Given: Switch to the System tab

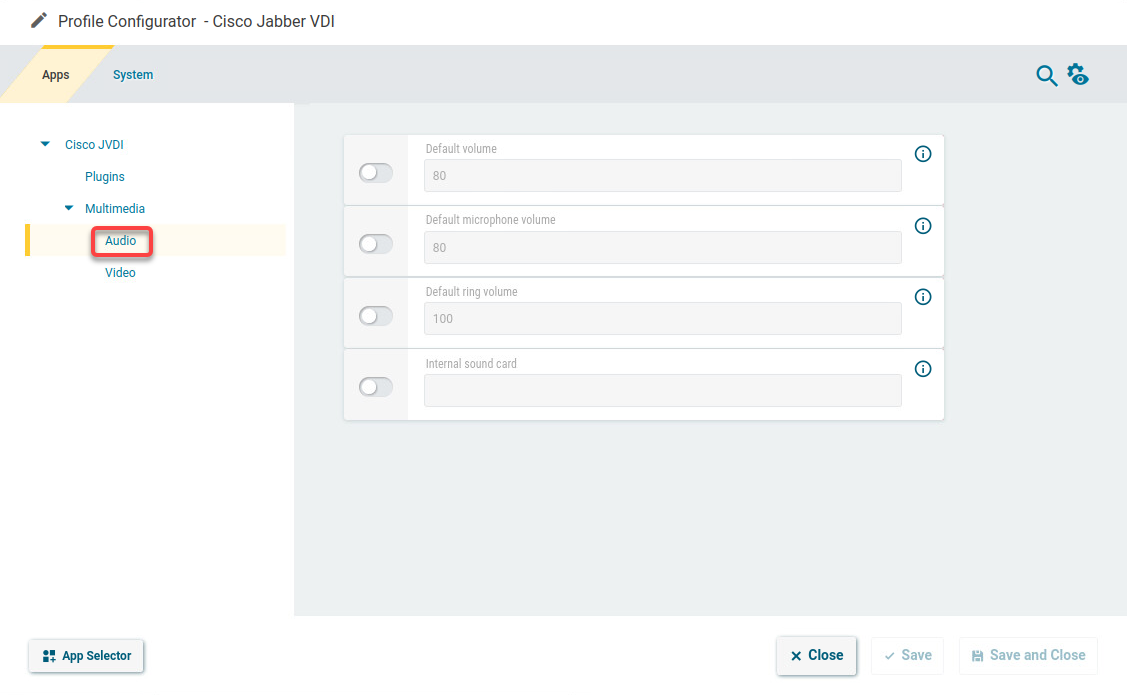Looking at the screenshot, I should click(x=133, y=75).
